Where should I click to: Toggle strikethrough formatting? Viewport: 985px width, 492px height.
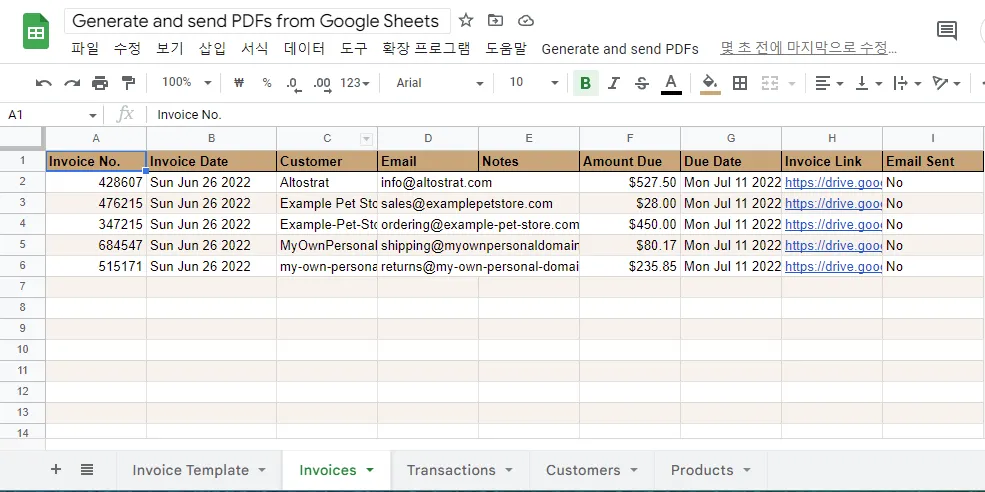pyautogui.click(x=642, y=83)
